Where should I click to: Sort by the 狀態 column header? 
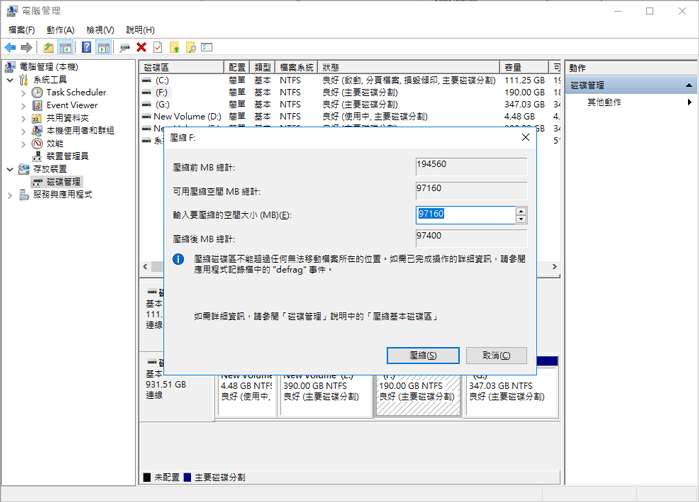(x=409, y=67)
